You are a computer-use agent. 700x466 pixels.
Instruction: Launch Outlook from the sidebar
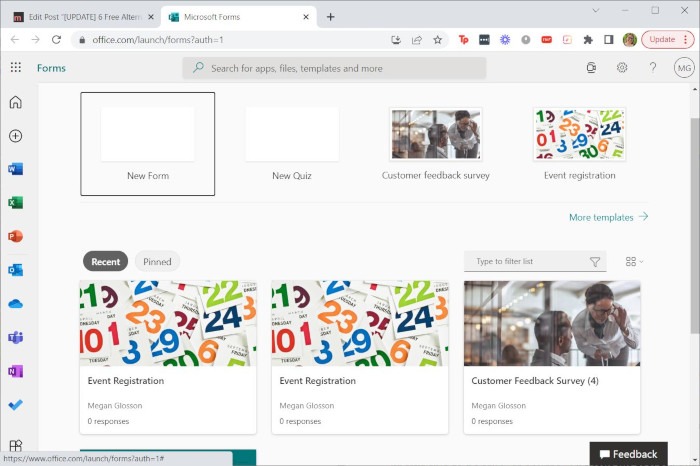[x=16, y=270]
